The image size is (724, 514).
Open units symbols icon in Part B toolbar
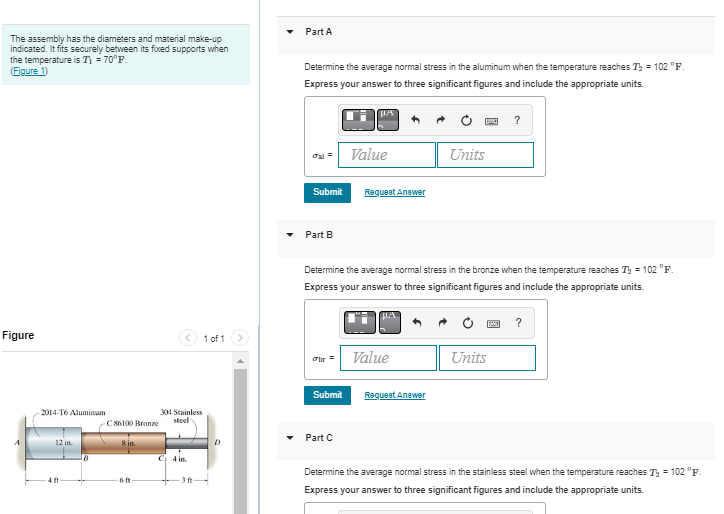click(x=390, y=322)
